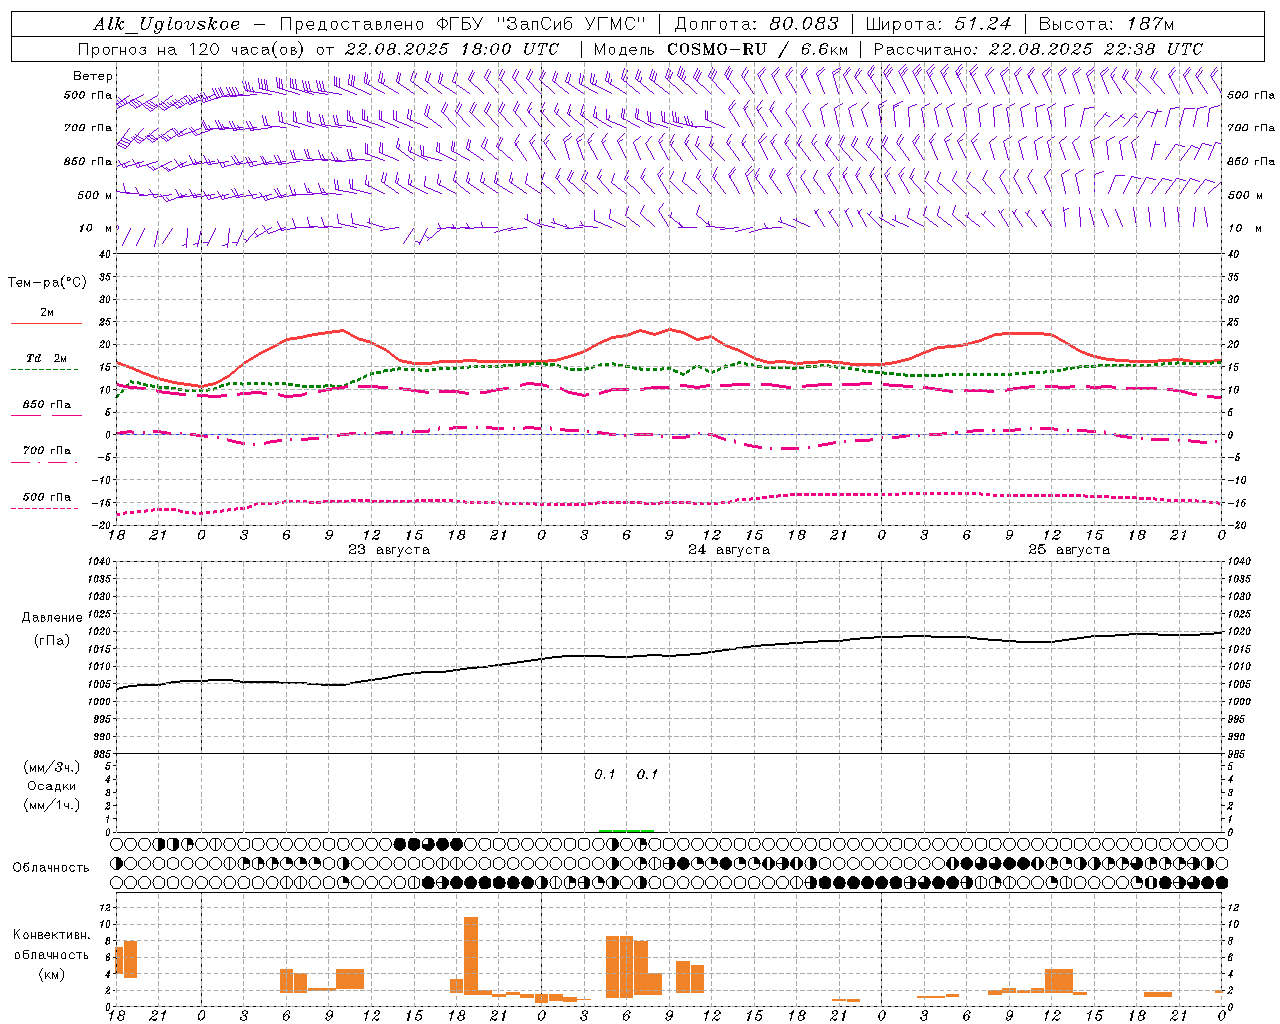1280x1024 pixels.
Task: Click the 23 августа date label
Action: click(389, 550)
